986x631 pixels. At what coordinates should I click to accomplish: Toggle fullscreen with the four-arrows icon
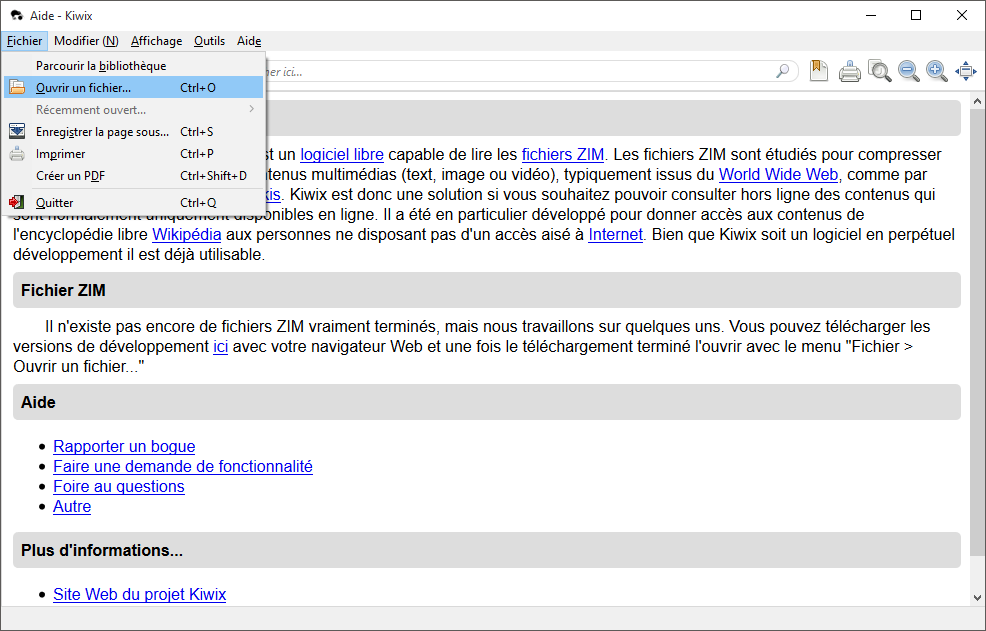point(966,71)
